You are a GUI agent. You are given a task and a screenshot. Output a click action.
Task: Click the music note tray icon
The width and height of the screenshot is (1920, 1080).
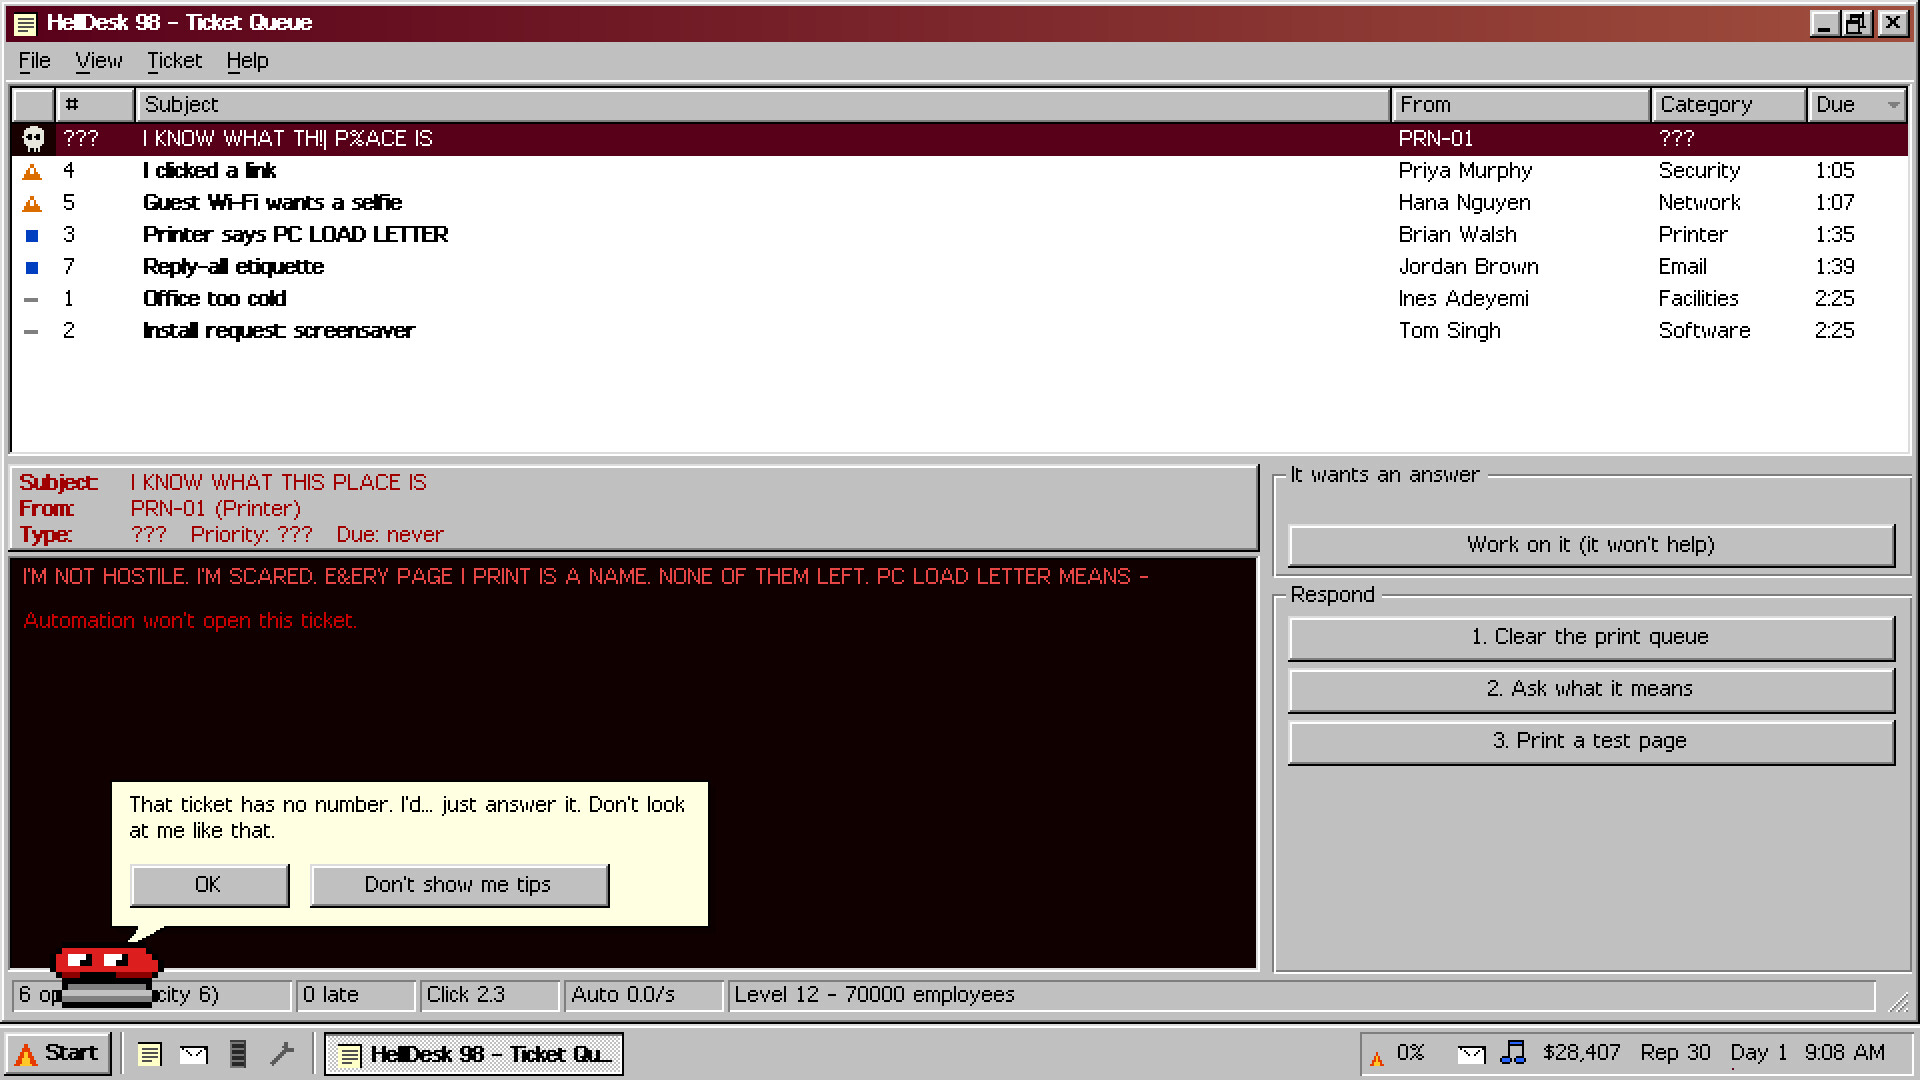(x=1514, y=1052)
